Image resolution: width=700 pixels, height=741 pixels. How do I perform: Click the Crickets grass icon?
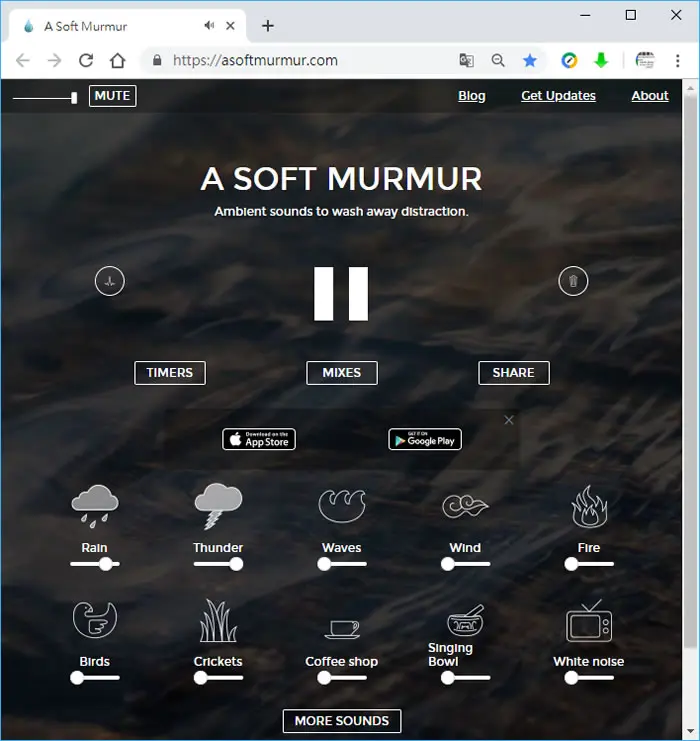[218, 620]
